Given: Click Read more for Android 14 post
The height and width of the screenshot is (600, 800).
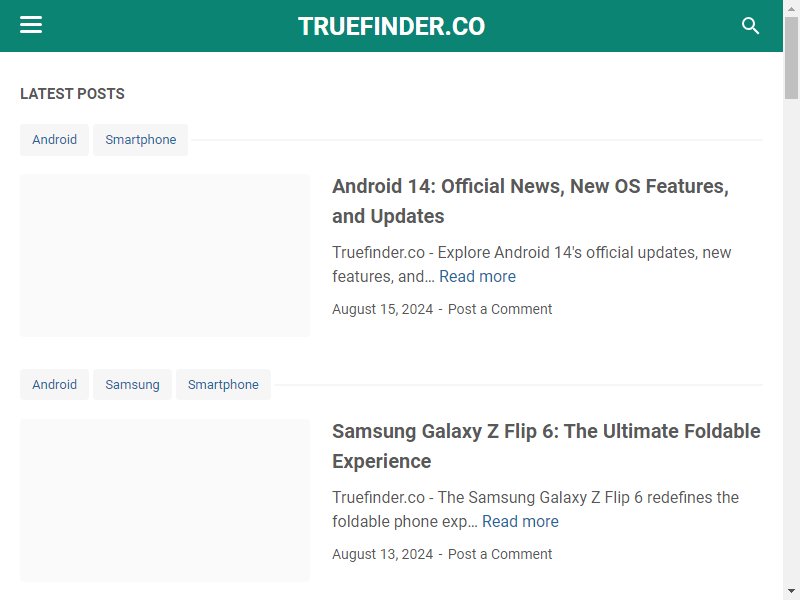Looking at the screenshot, I should [477, 277].
